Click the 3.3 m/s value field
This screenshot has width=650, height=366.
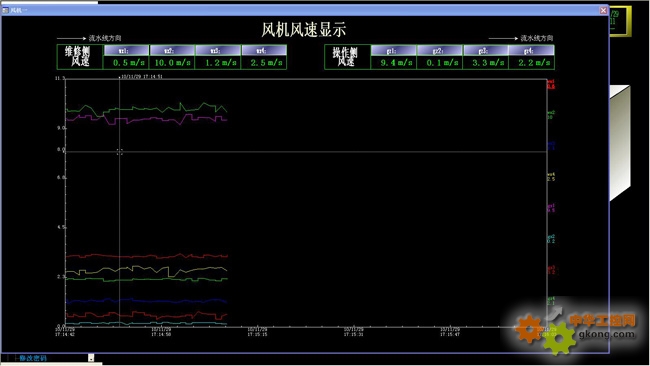click(485, 63)
